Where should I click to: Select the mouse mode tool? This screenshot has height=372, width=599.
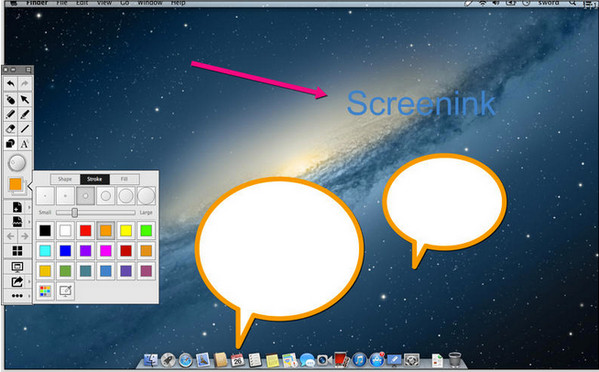11,99
